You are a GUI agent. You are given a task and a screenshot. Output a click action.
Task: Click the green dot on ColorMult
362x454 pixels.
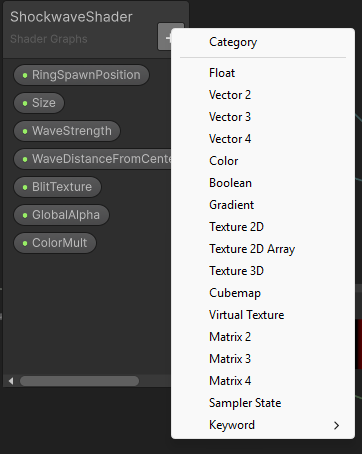25,243
